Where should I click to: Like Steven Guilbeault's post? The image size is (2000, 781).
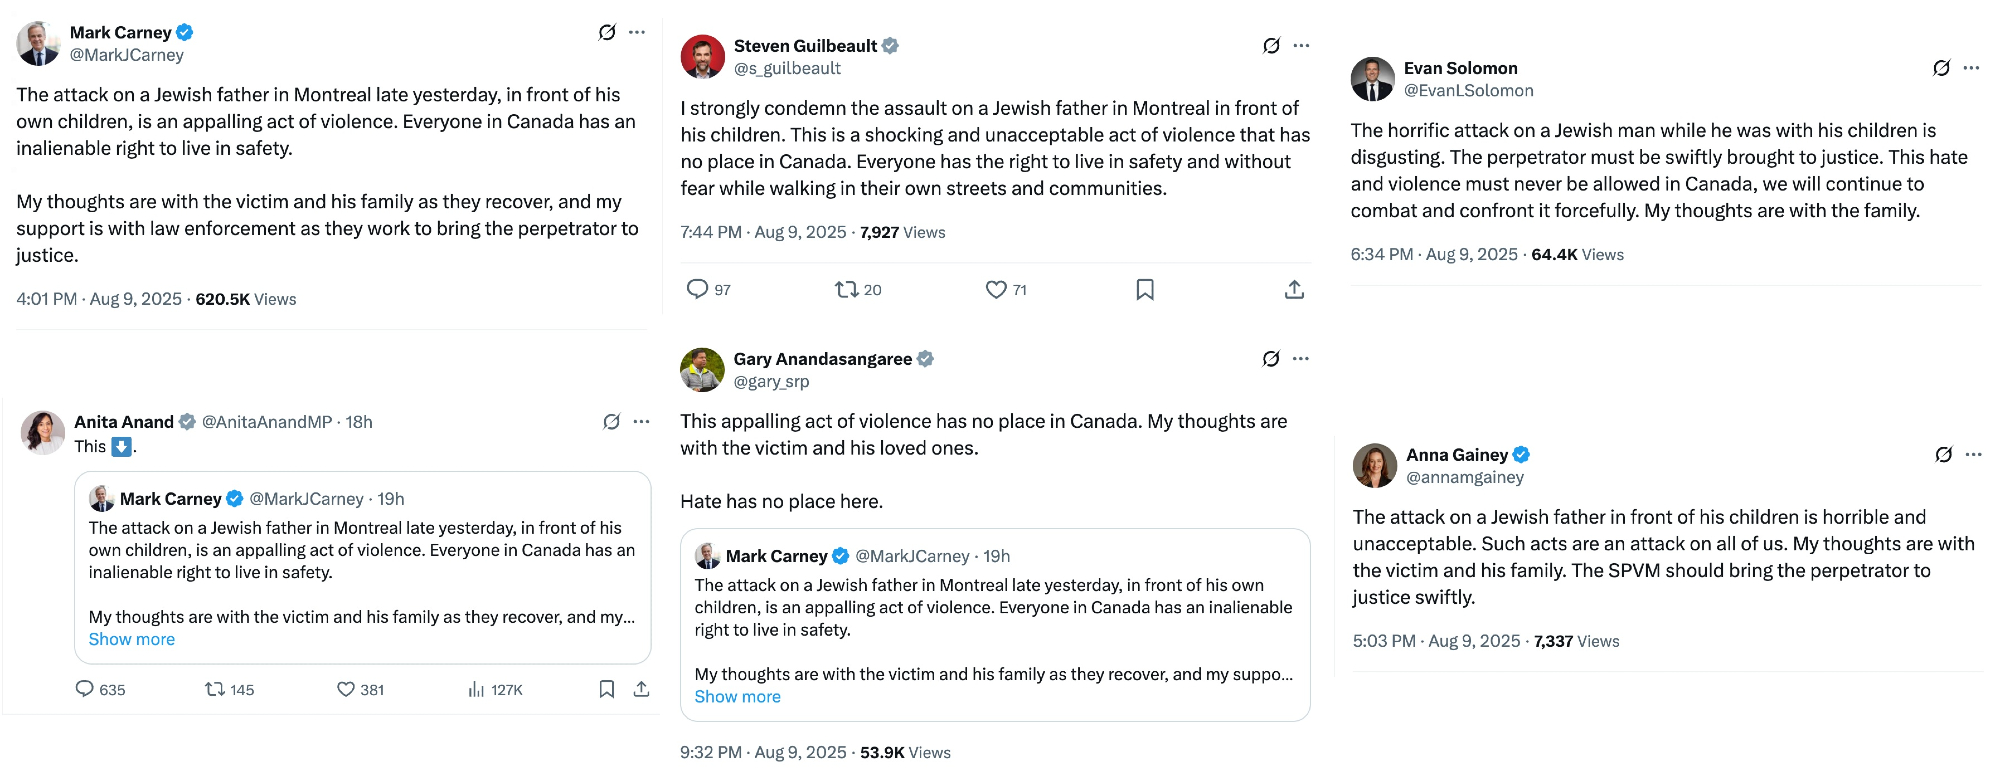(996, 289)
